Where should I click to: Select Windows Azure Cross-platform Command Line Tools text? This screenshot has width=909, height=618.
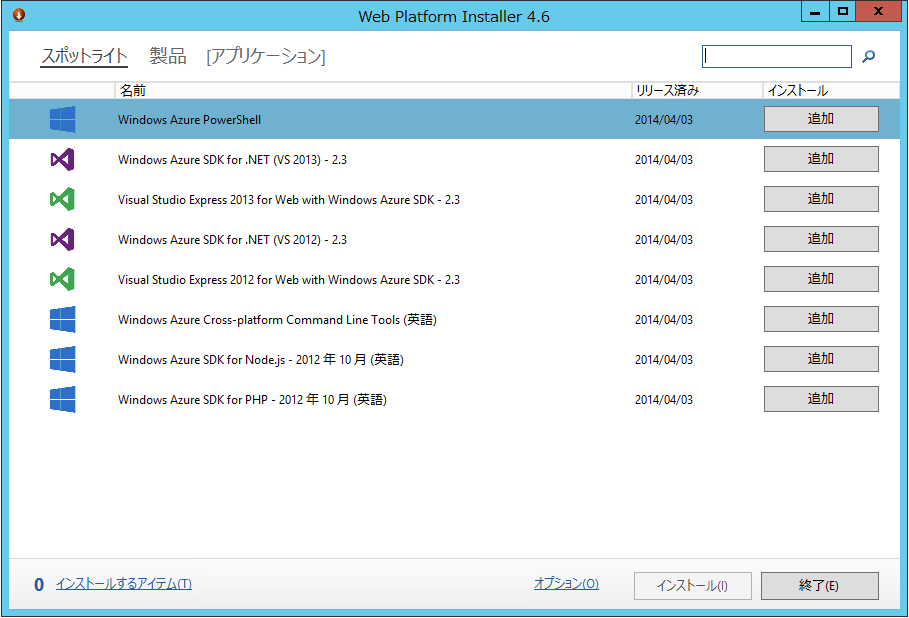(x=277, y=319)
